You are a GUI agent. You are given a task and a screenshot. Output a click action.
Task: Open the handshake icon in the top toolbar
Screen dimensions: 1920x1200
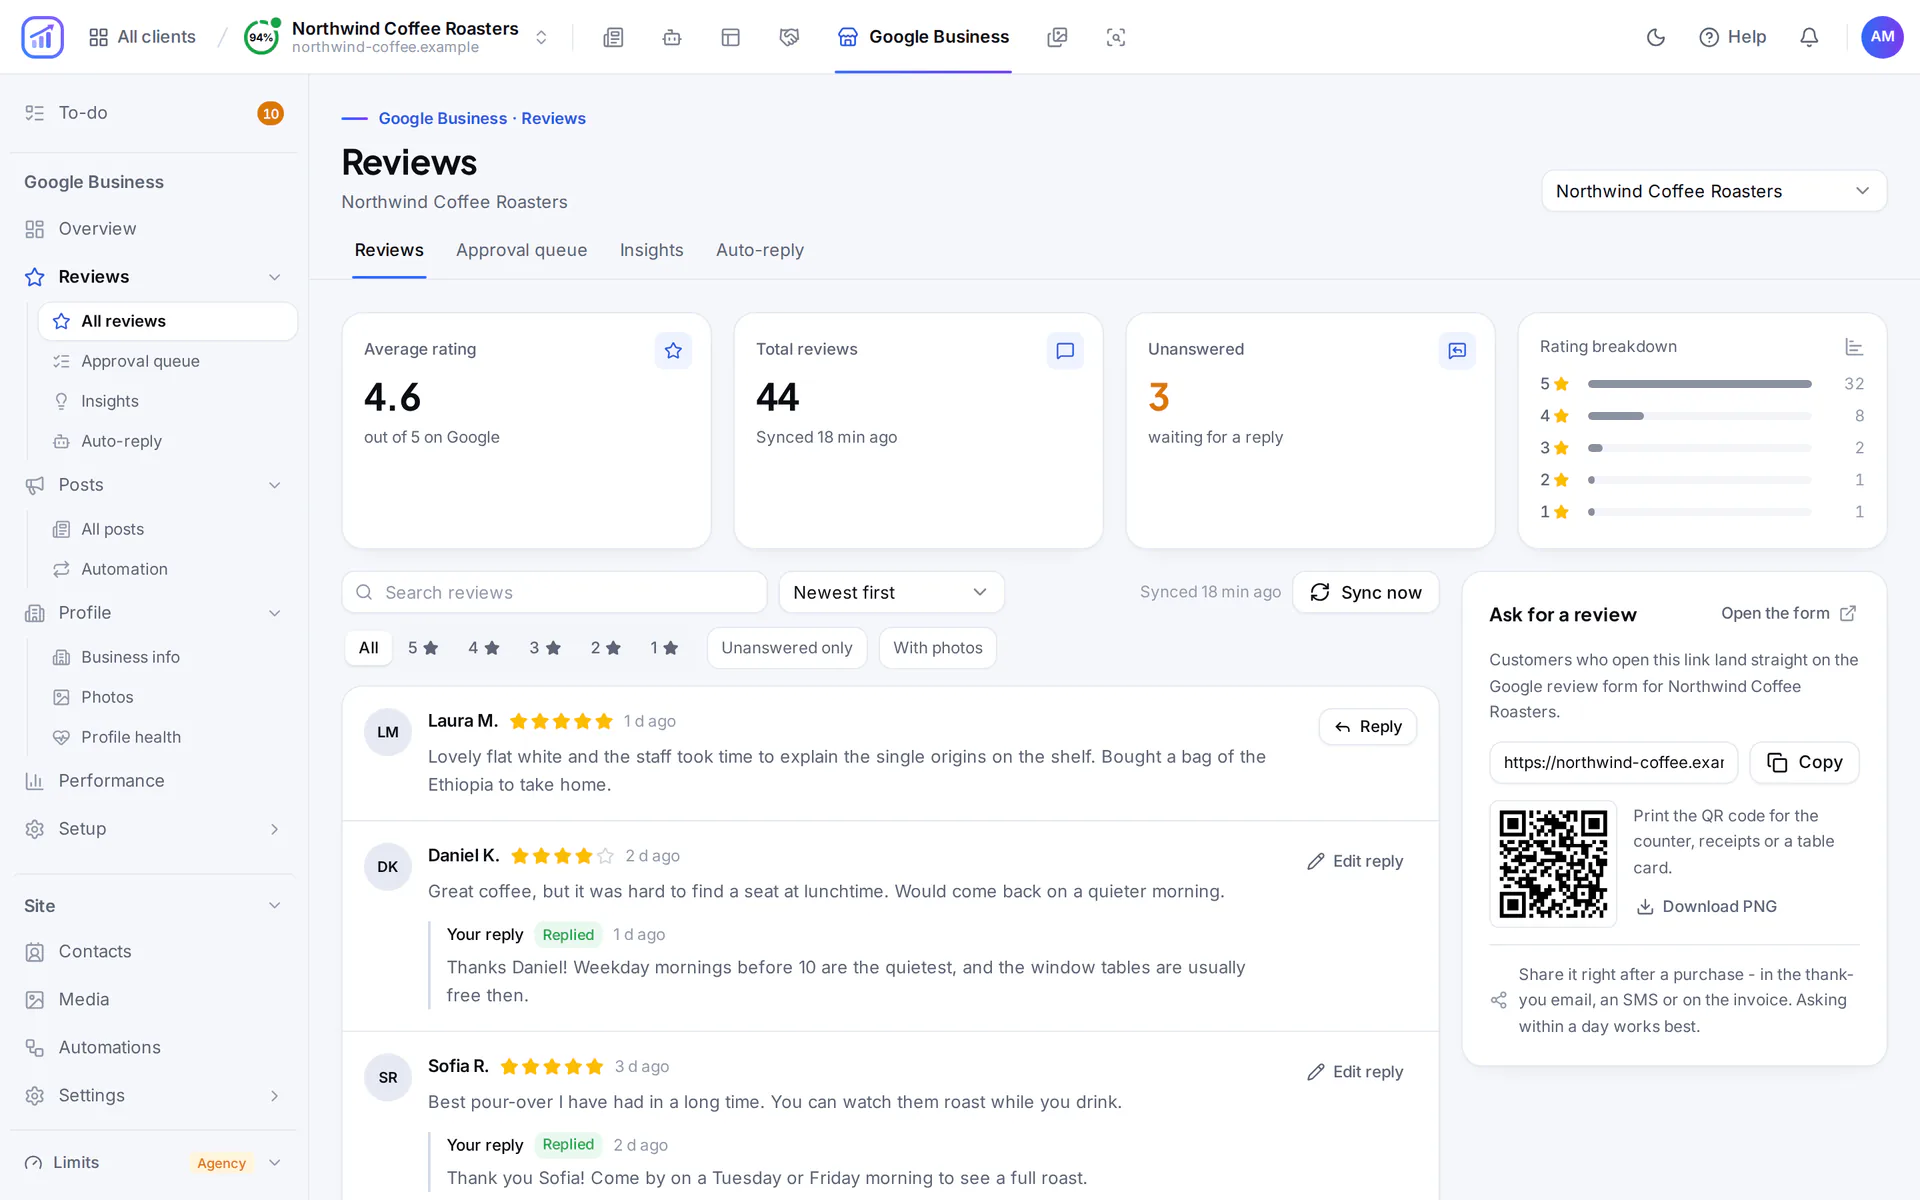click(x=789, y=37)
